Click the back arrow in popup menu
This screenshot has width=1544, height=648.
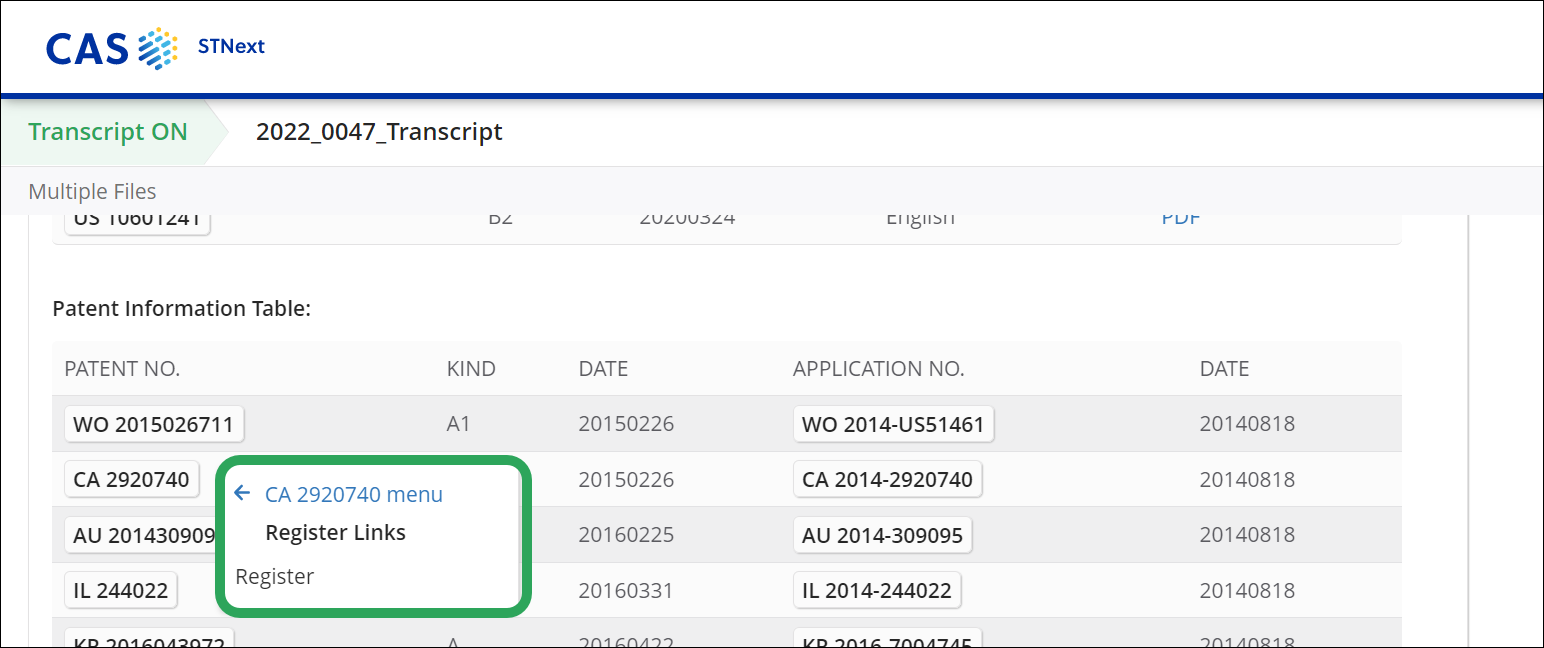click(241, 493)
